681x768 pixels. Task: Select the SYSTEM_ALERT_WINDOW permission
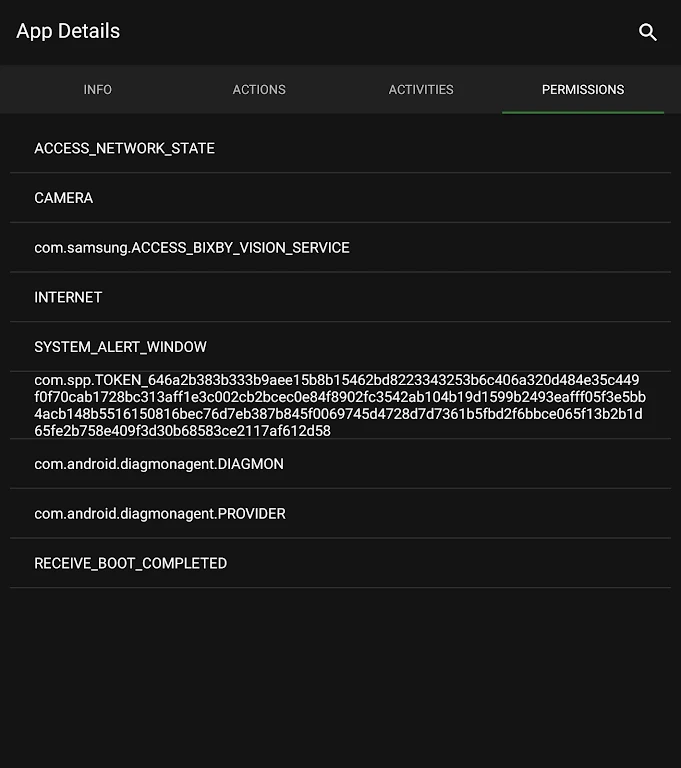click(121, 347)
